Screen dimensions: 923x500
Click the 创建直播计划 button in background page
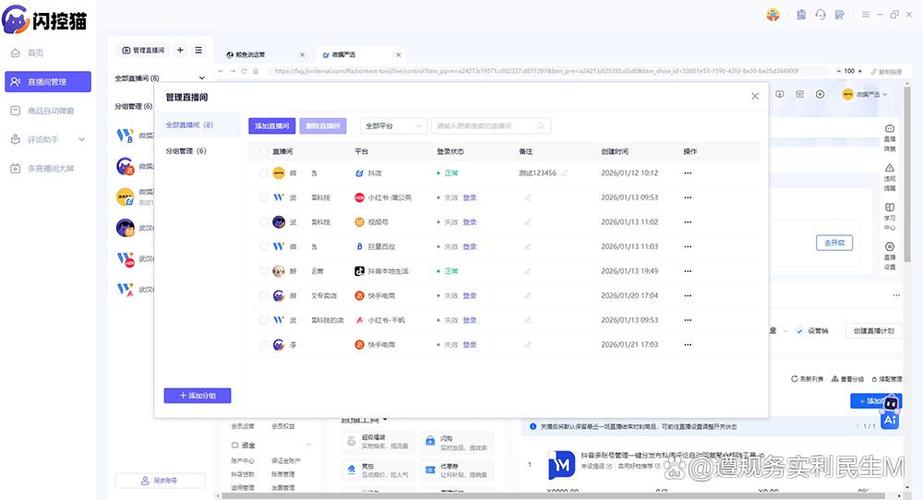tap(874, 331)
